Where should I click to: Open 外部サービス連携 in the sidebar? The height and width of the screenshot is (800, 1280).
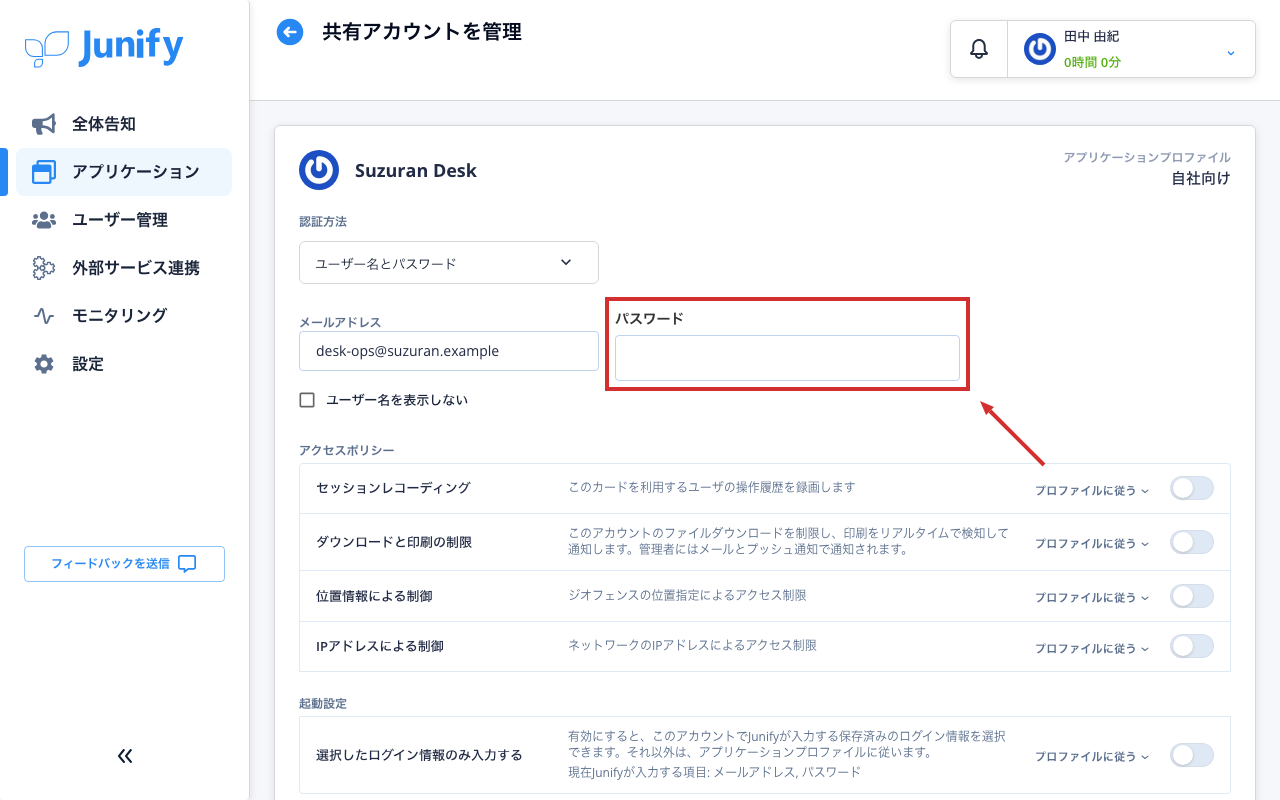coord(124,268)
